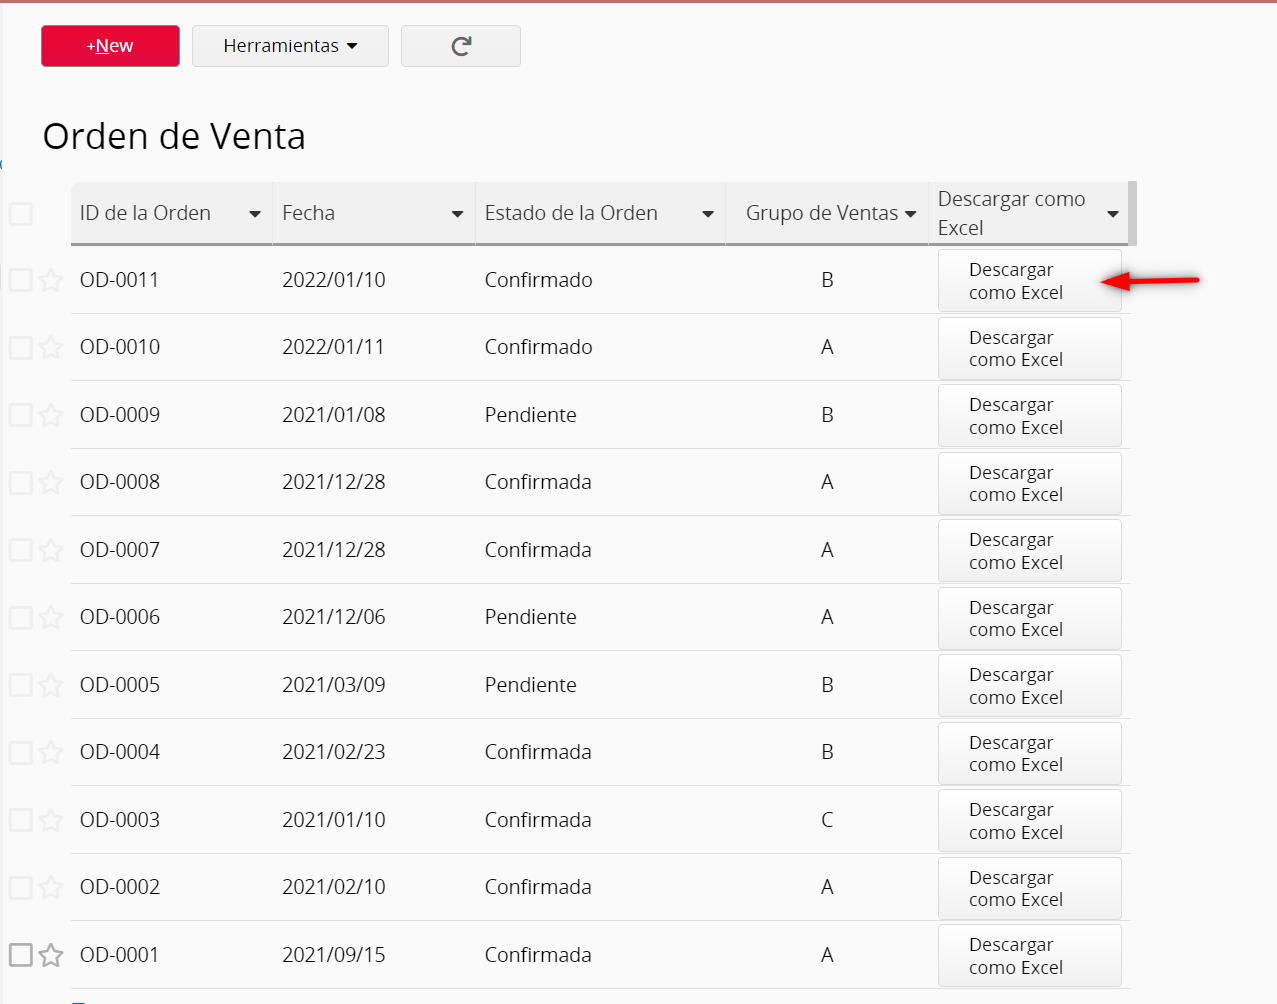Viewport: 1277px width, 1004px height.
Task: Expand the Estado de la Orden column menu
Action: pyautogui.click(x=708, y=213)
